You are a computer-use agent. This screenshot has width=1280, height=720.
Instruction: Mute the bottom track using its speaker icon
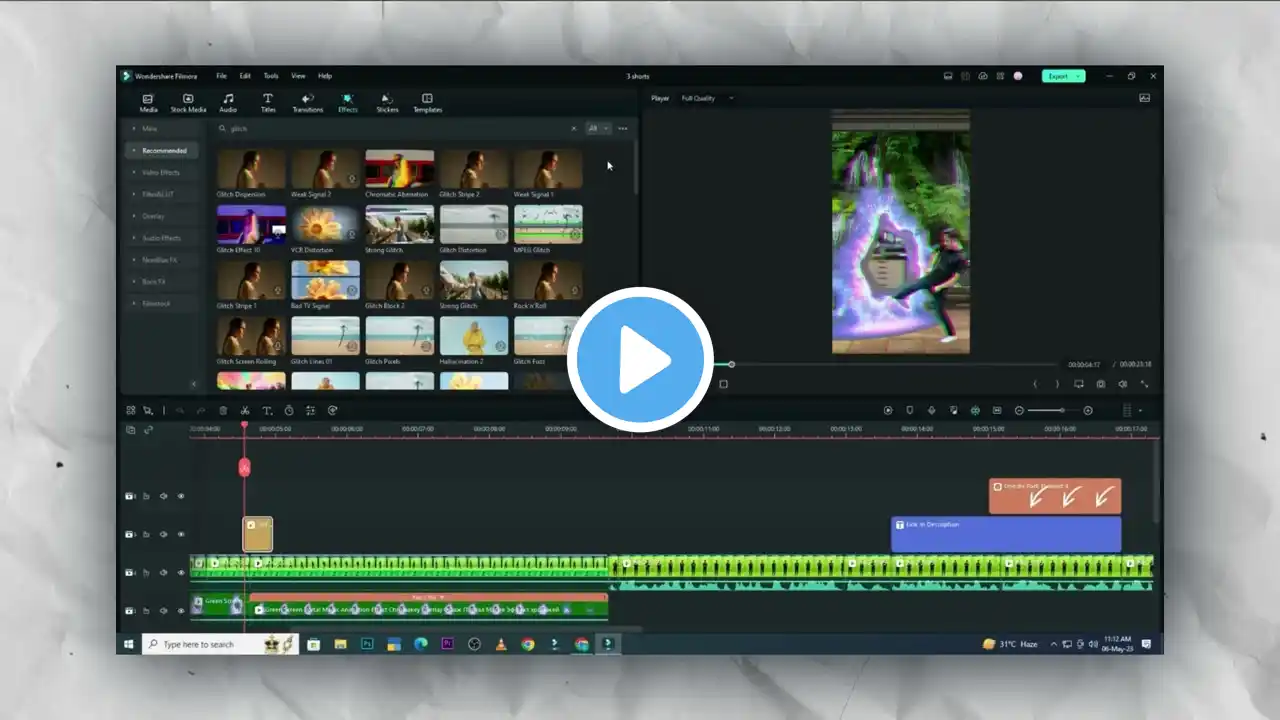tap(164, 611)
